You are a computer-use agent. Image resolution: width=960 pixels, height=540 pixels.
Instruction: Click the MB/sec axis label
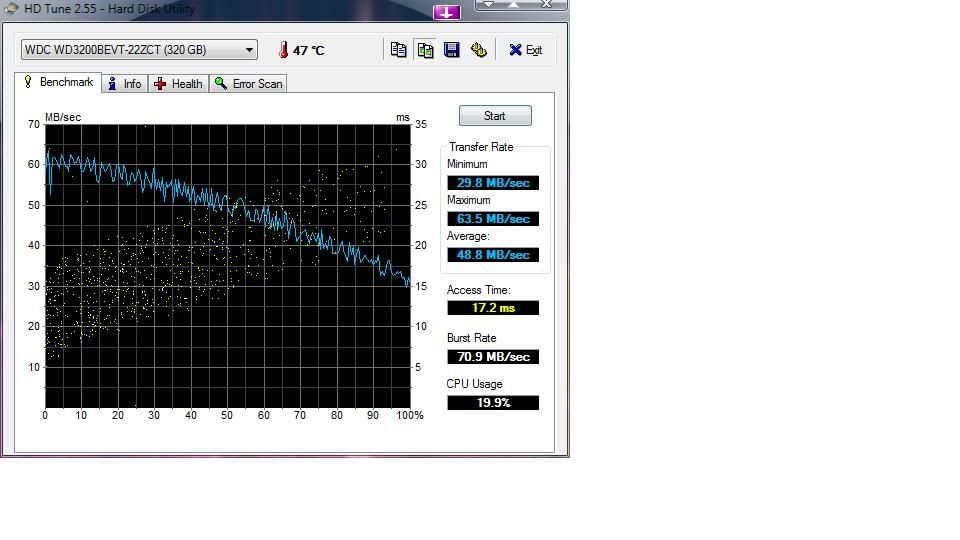click(x=63, y=117)
